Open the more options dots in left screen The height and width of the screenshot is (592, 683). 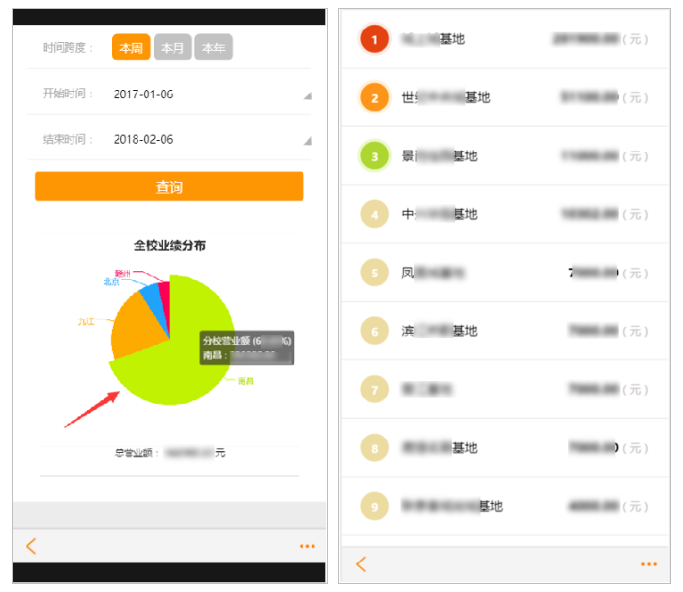(307, 546)
